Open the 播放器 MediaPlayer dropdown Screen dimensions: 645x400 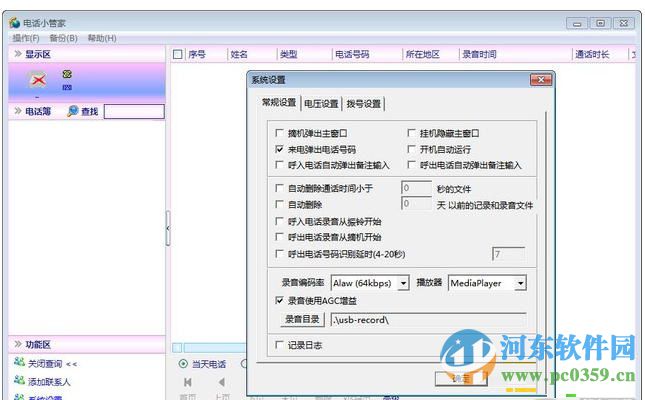[x=521, y=283]
